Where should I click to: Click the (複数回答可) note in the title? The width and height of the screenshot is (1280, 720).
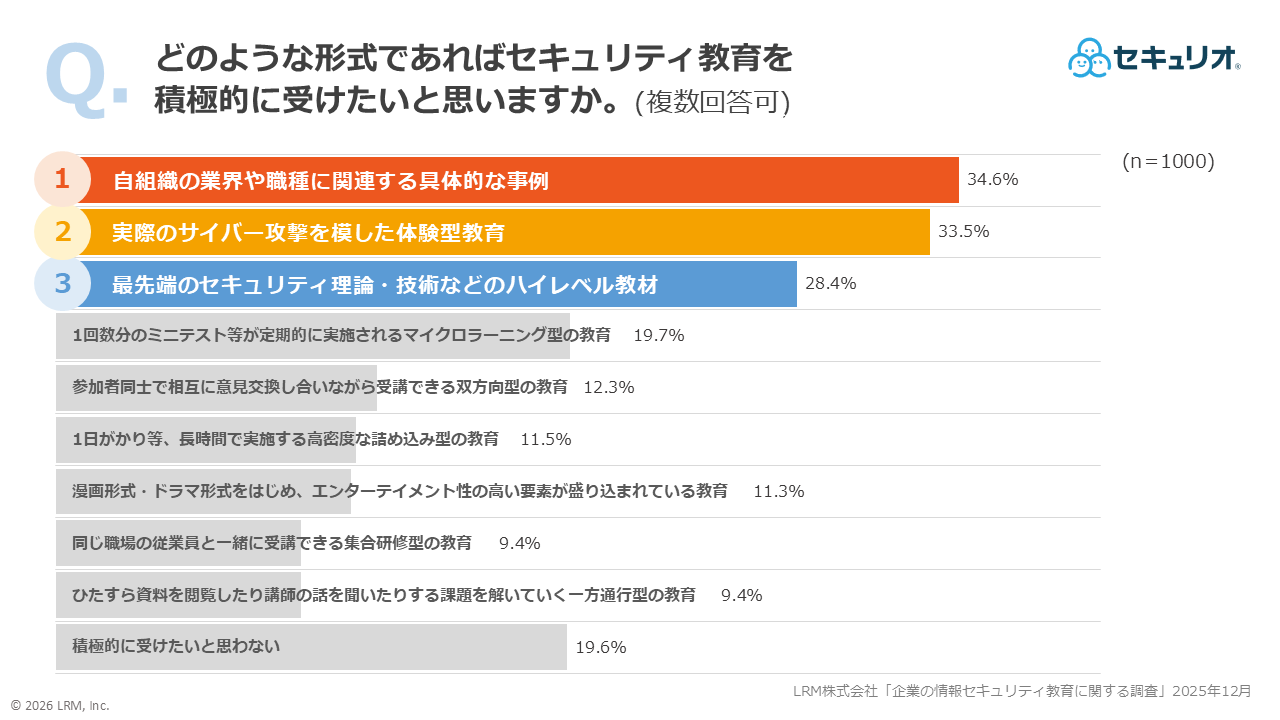tap(712, 103)
